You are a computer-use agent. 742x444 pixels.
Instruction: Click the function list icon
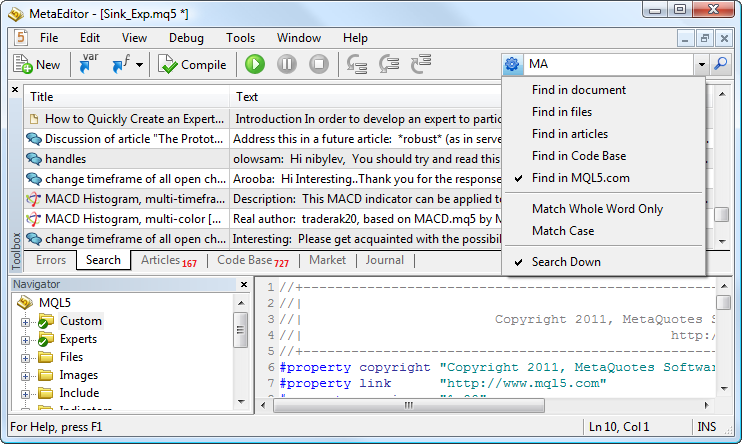click(121, 63)
